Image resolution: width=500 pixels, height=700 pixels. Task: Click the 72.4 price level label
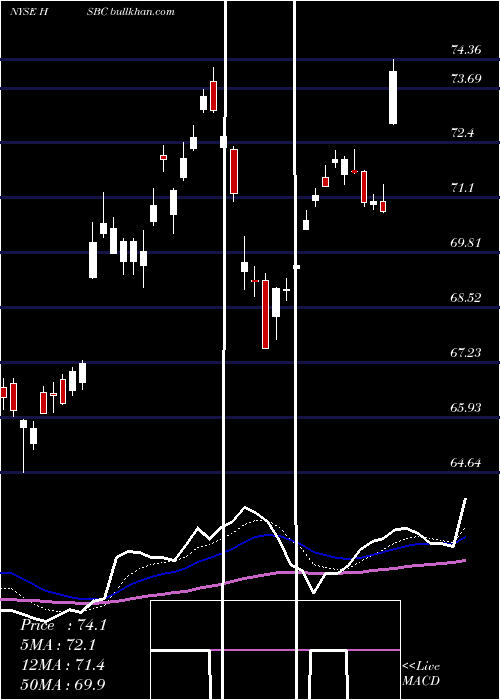coord(463,133)
